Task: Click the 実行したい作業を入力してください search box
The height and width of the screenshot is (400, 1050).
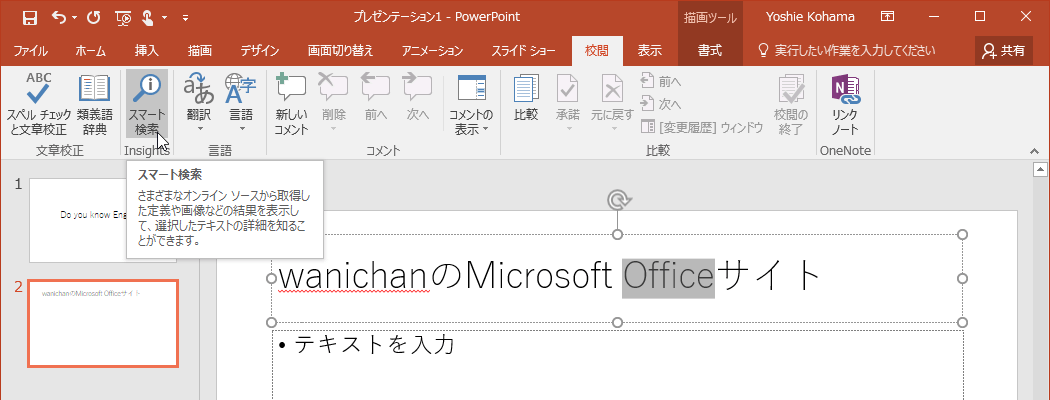Action: (x=846, y=50)
